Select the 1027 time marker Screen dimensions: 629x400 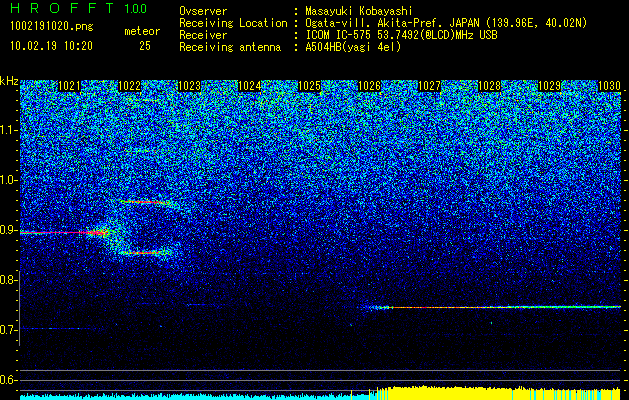point(430,86)
